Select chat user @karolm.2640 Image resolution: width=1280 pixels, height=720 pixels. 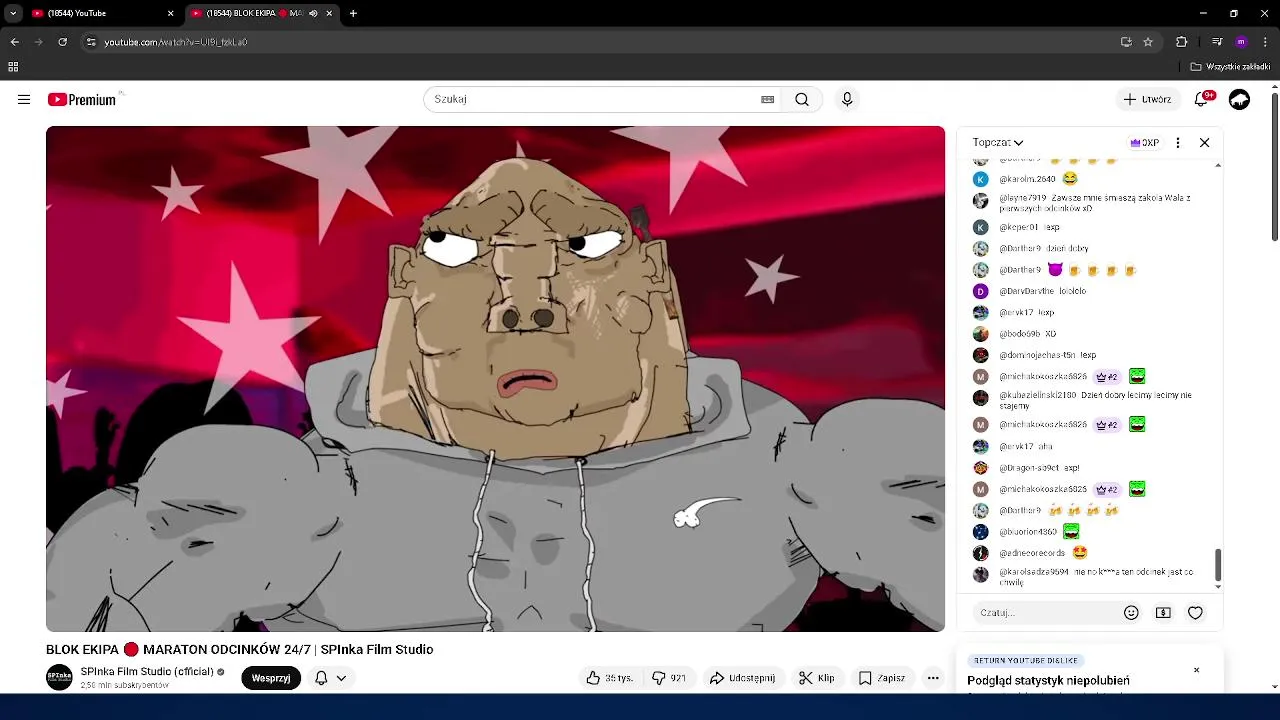pyautogui.click(x=1027, y=179)
